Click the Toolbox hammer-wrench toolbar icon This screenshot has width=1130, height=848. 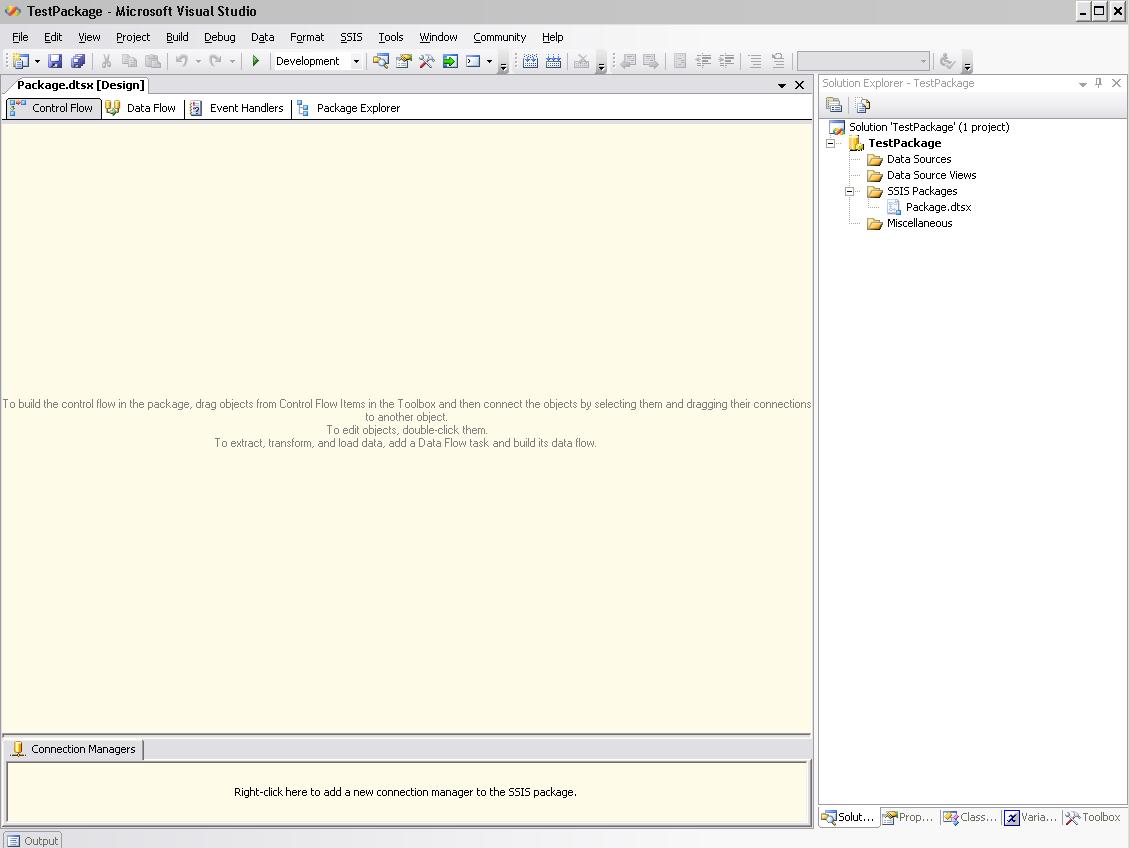[x=427, y=61]
